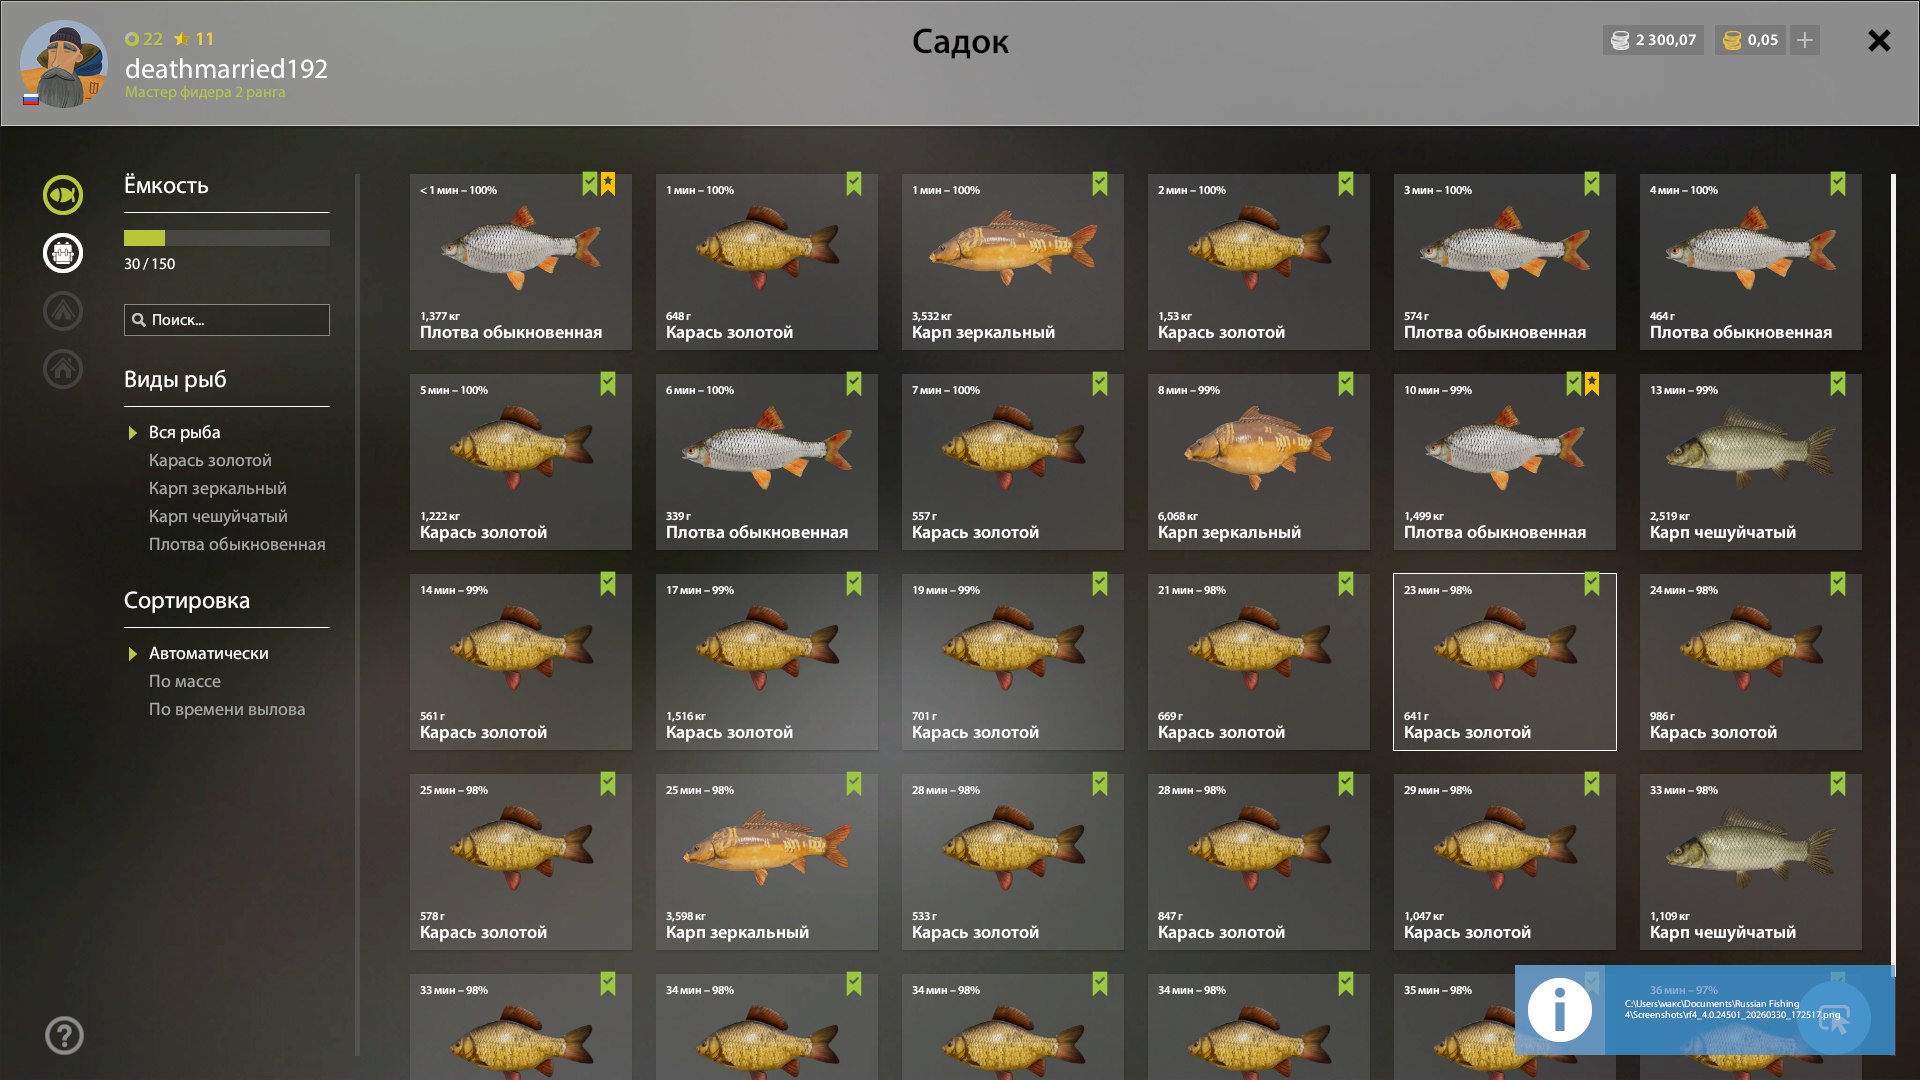Click the silver coins balance 2 300,07
The height and width of the screenshot is (1080, 1920).
click(1653, 40)
